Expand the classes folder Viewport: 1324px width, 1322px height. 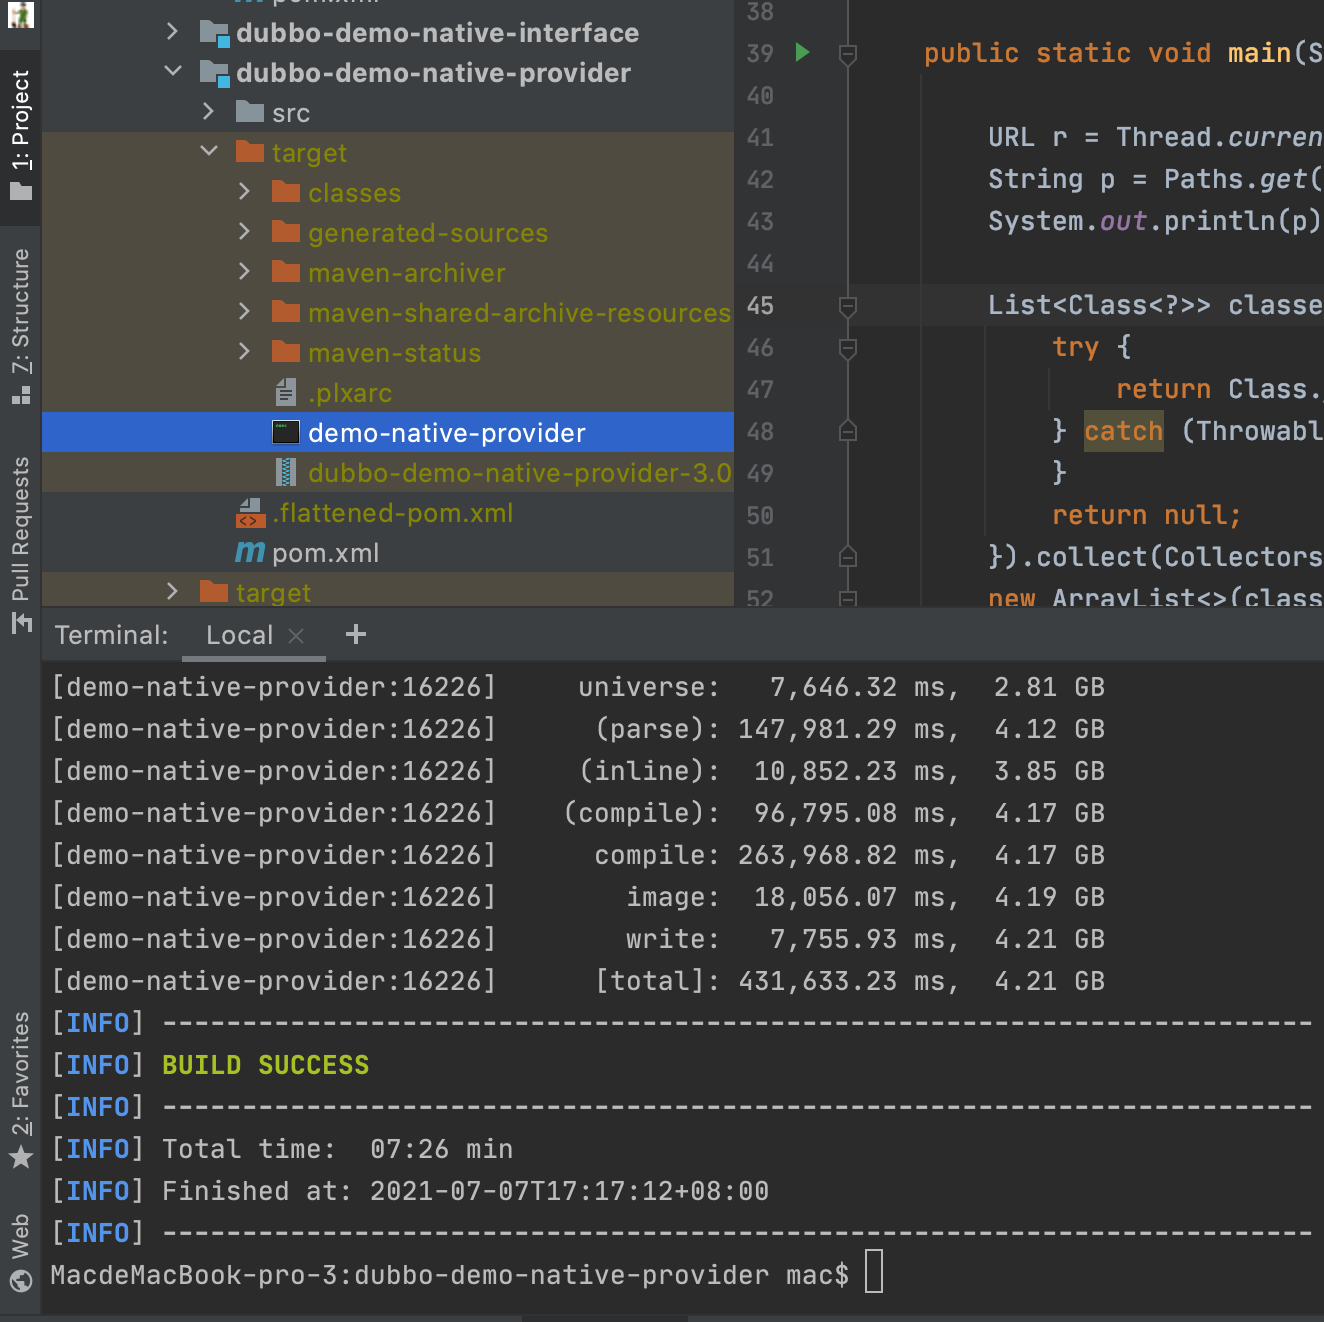[244, 192]
